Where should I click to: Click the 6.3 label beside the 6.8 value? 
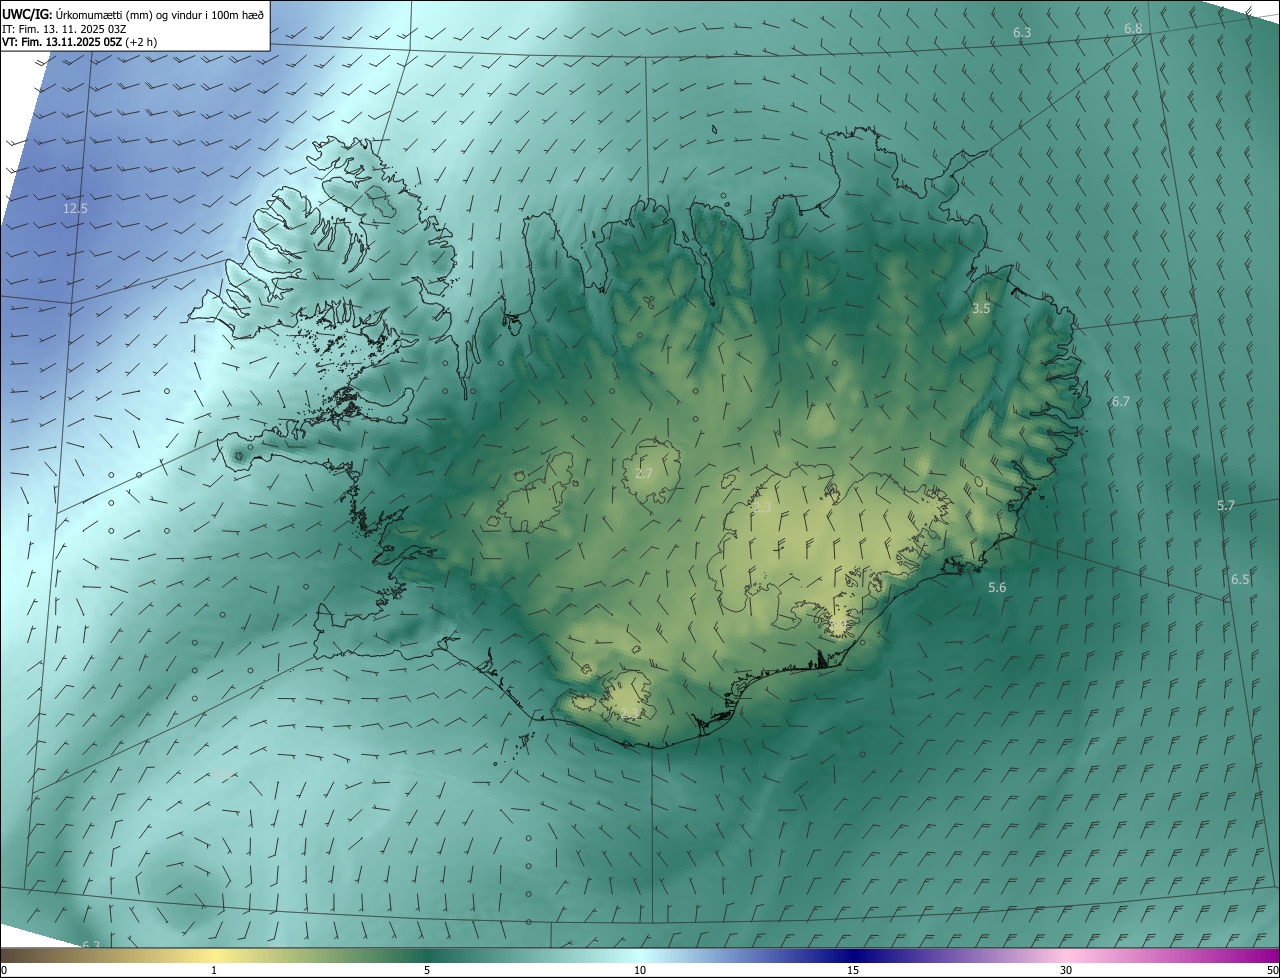[1022, 33]
